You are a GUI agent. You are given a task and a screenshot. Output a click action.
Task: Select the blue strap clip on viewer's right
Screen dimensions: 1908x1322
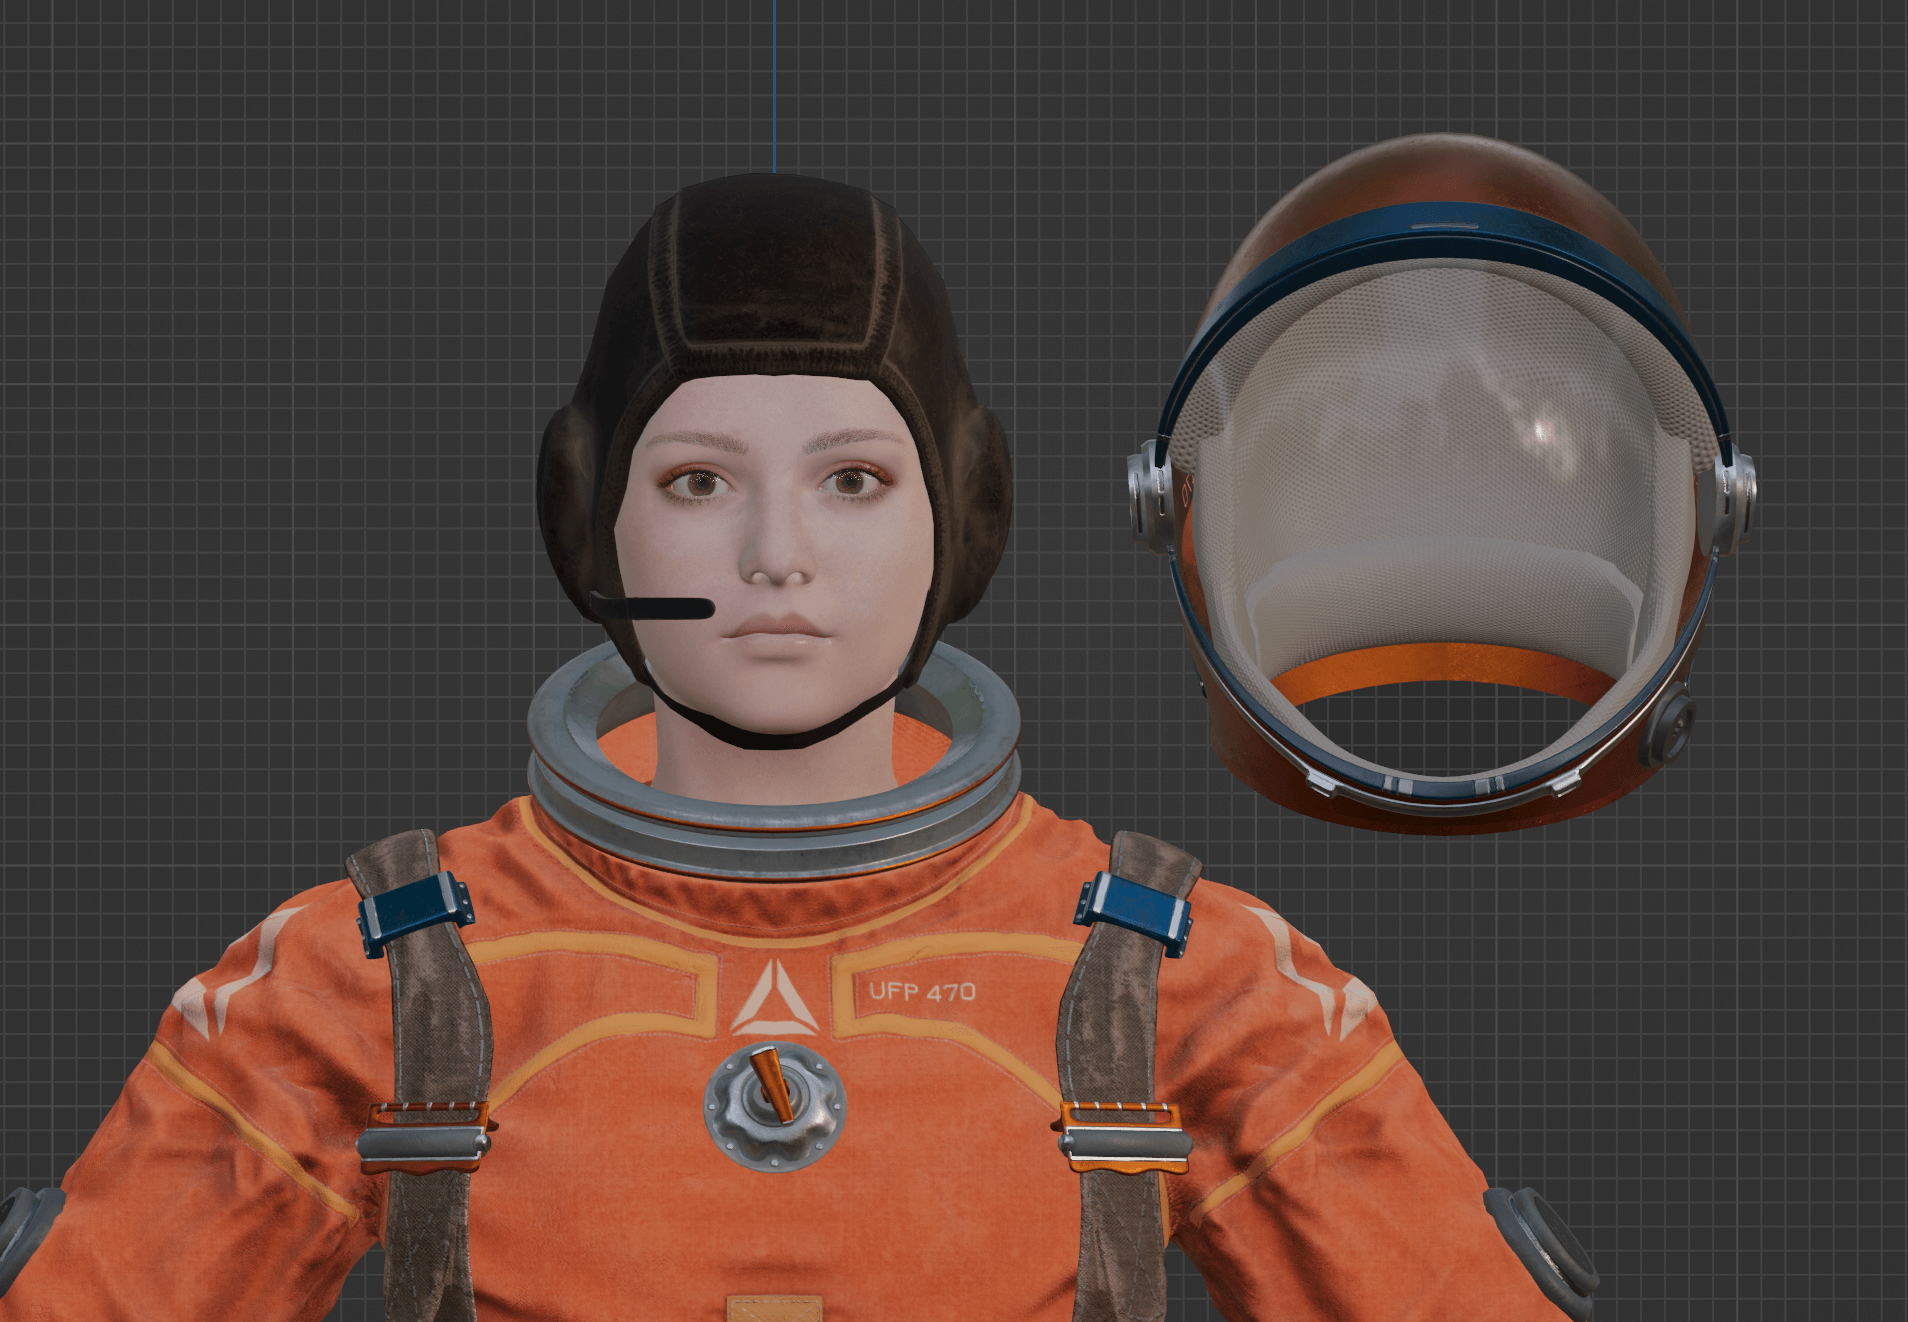[x=1133, y=911]
